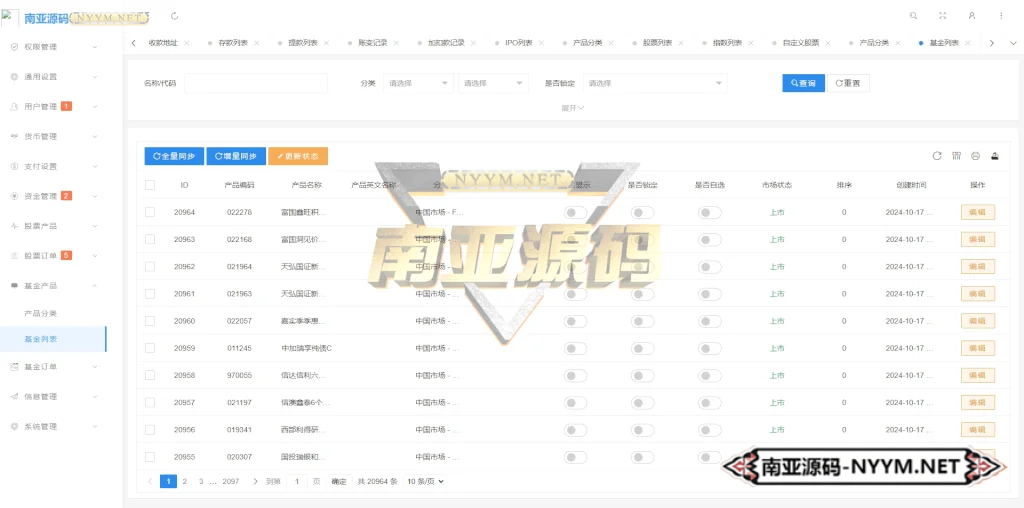This screenshot has height=508, width=1024.
Task: Click the table refresh icon above grid
Action: 937,156
